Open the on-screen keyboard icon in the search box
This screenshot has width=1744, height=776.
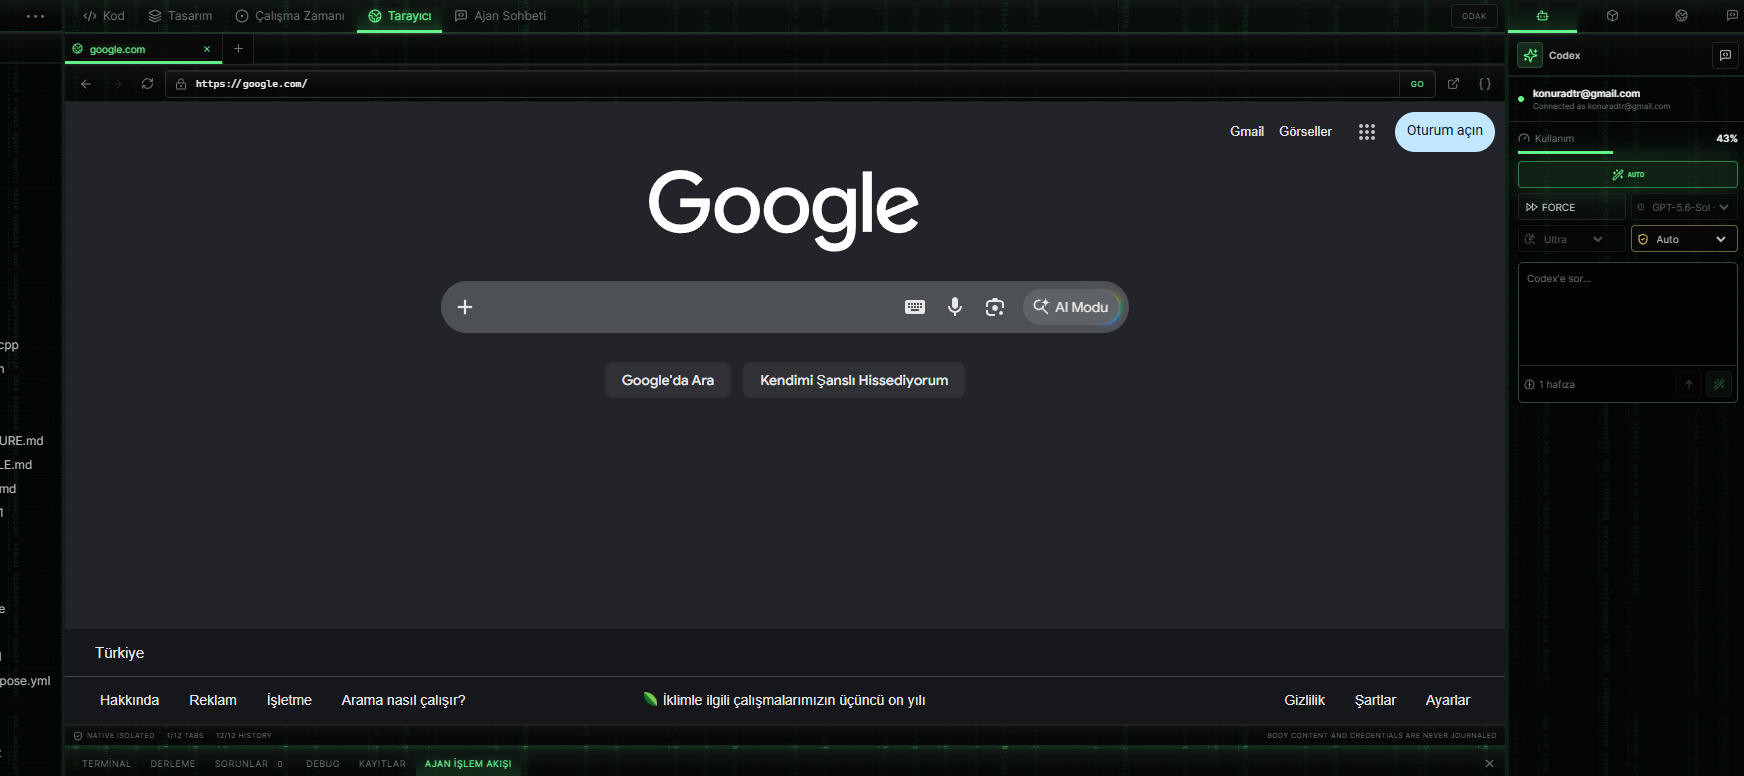[x=915, y=307]
